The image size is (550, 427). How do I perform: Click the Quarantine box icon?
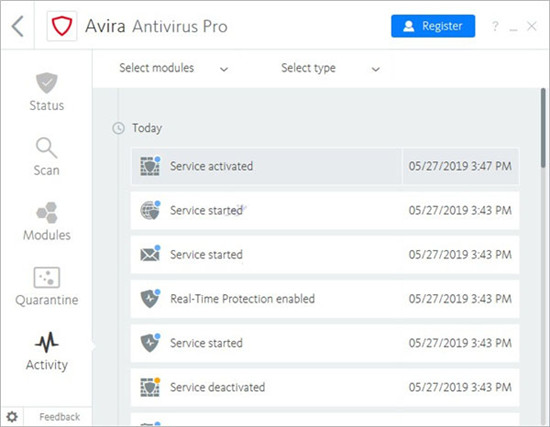[47, 277]
